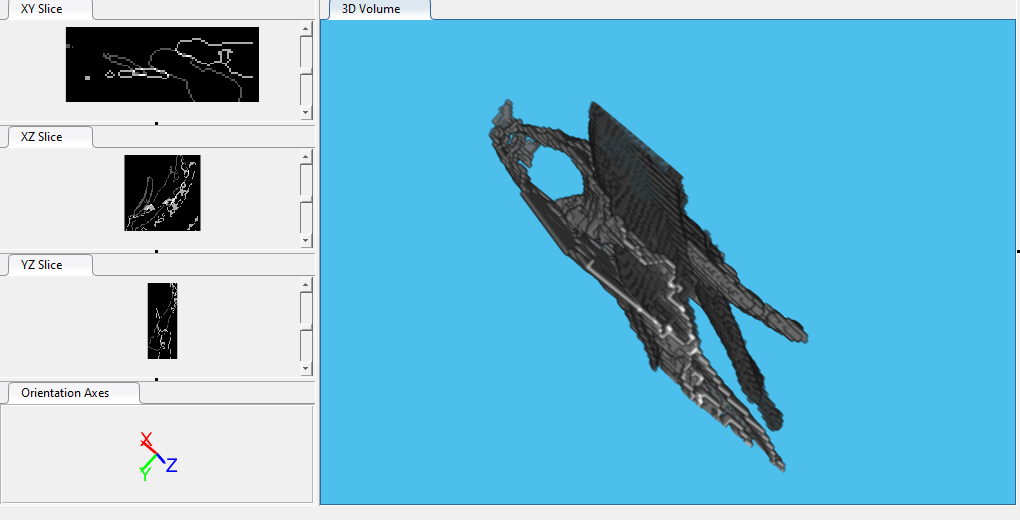This screenshot has width=1020, height=520.
Task: Click the up arrow of XZ Slice scrollbar
Action: click(306, 158)
